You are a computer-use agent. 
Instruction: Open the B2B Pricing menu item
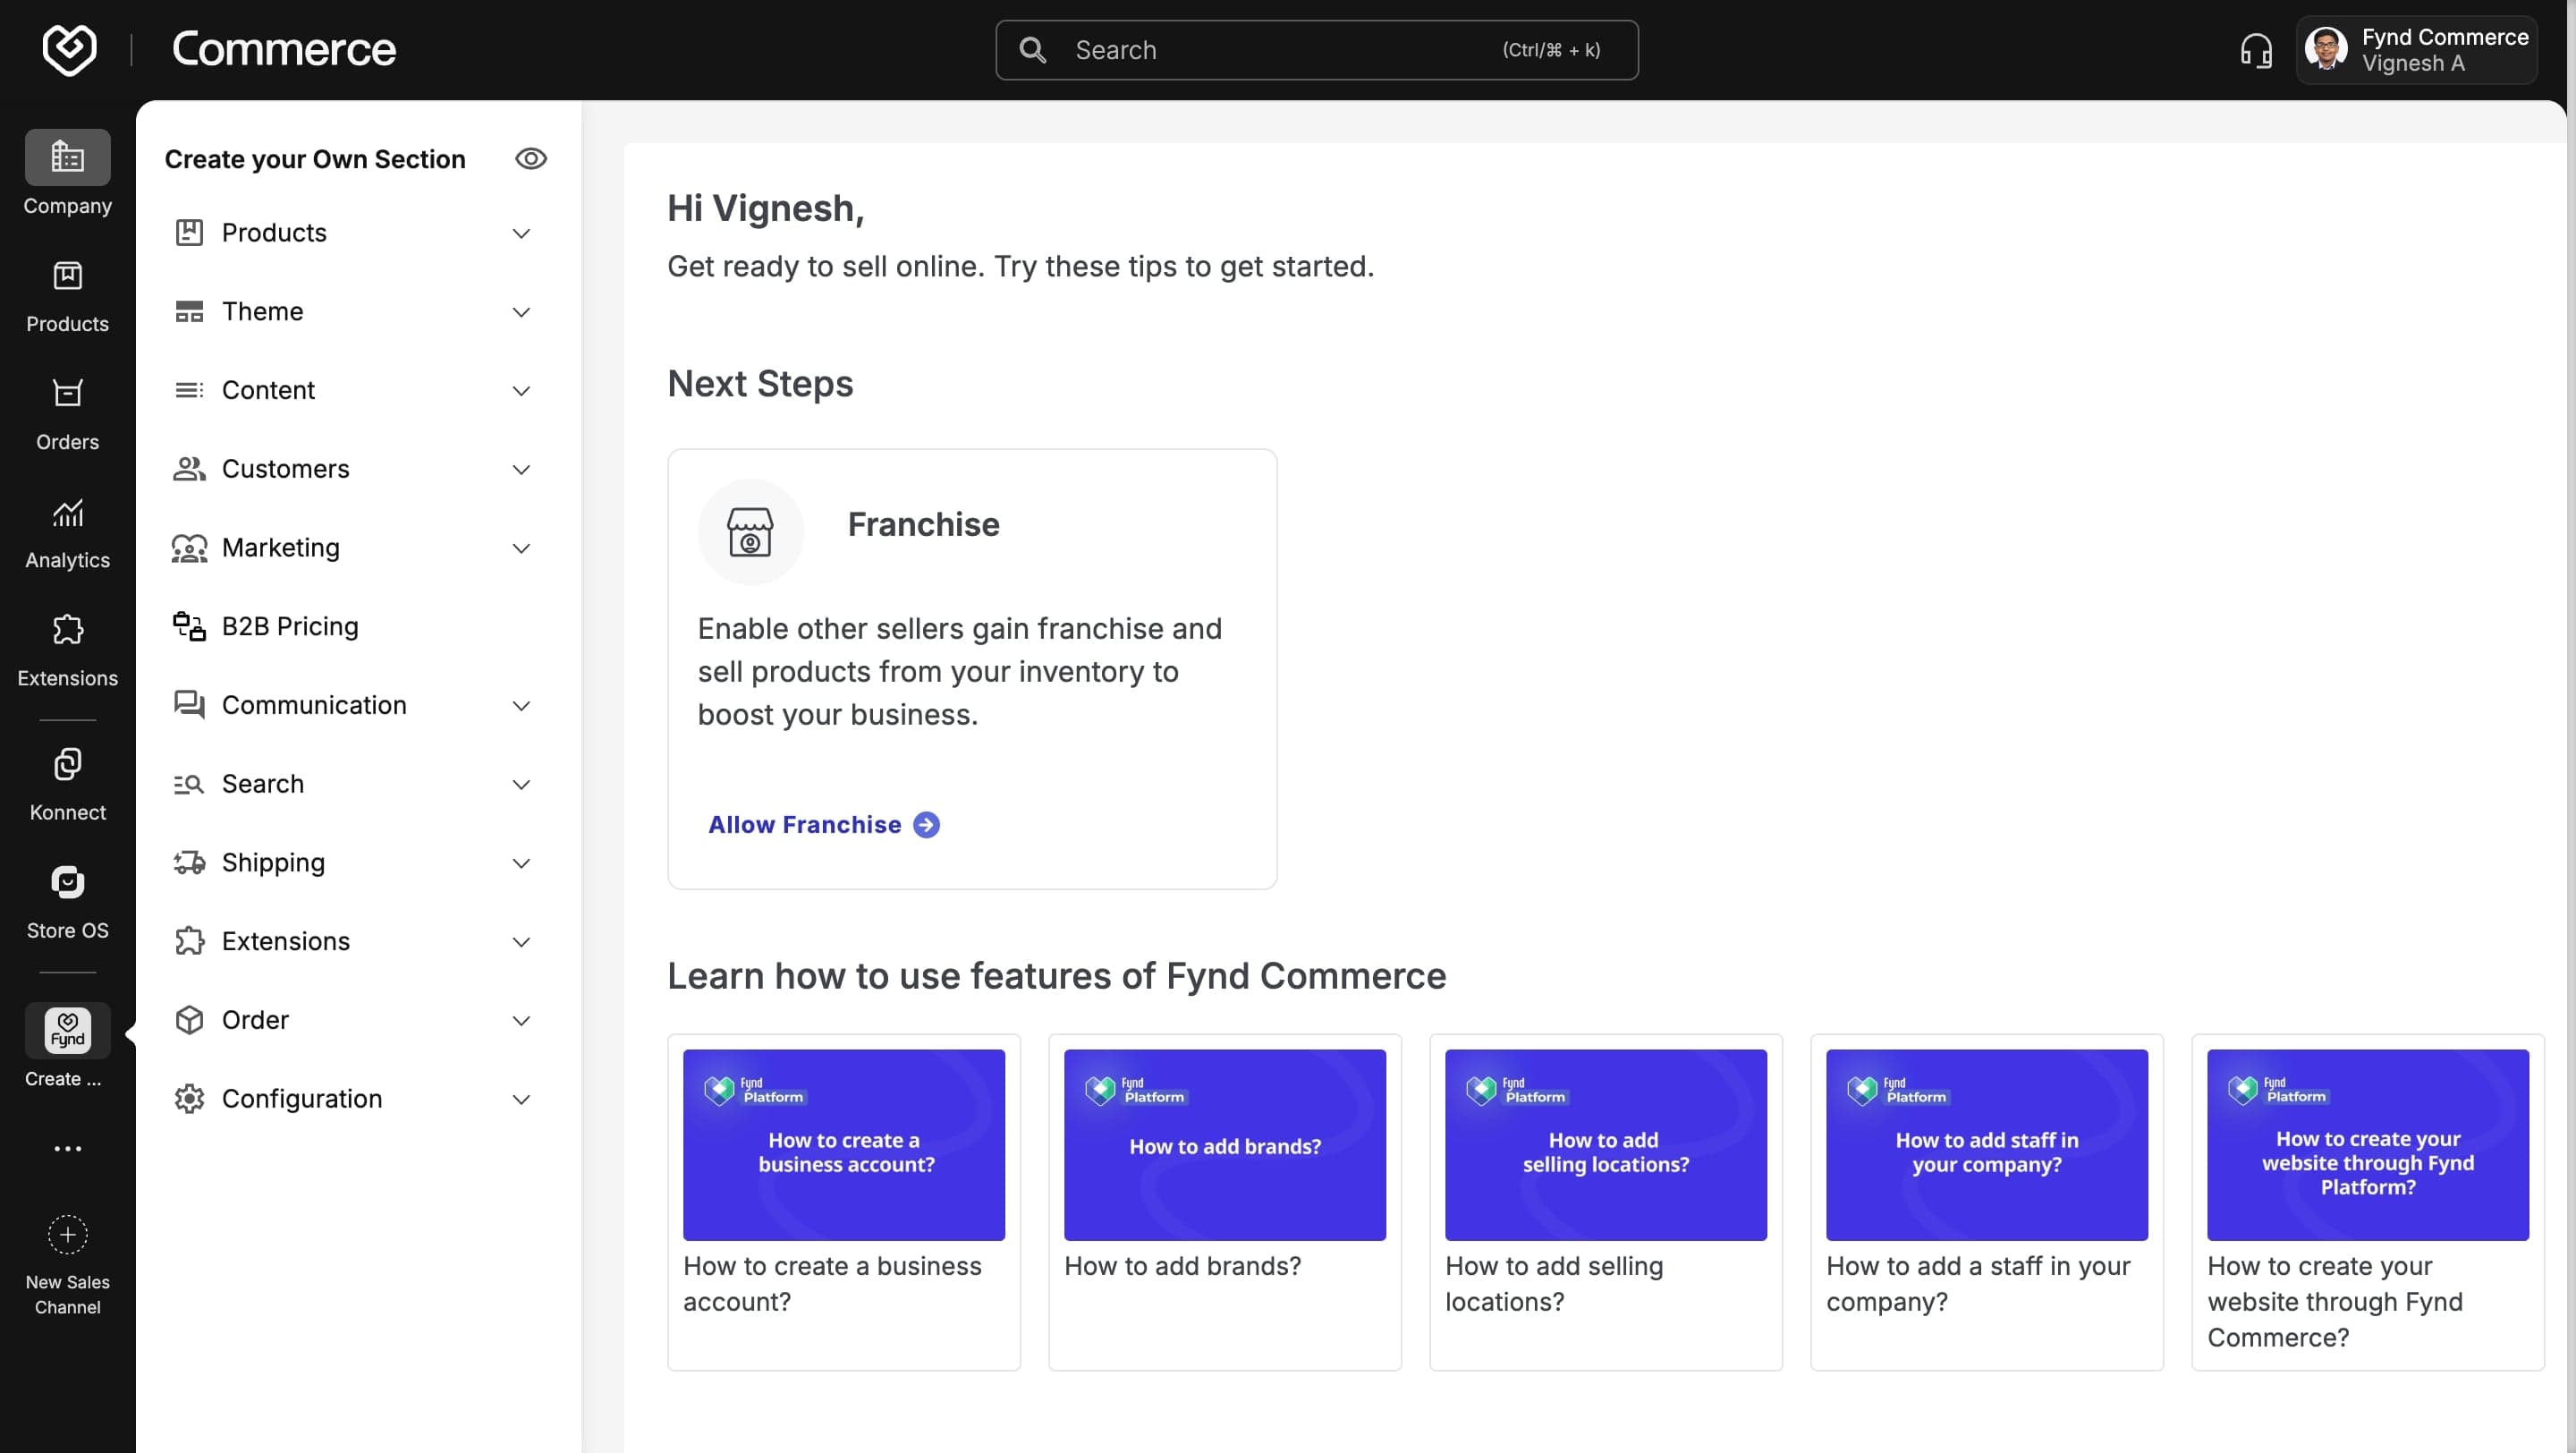pos(352,626)
